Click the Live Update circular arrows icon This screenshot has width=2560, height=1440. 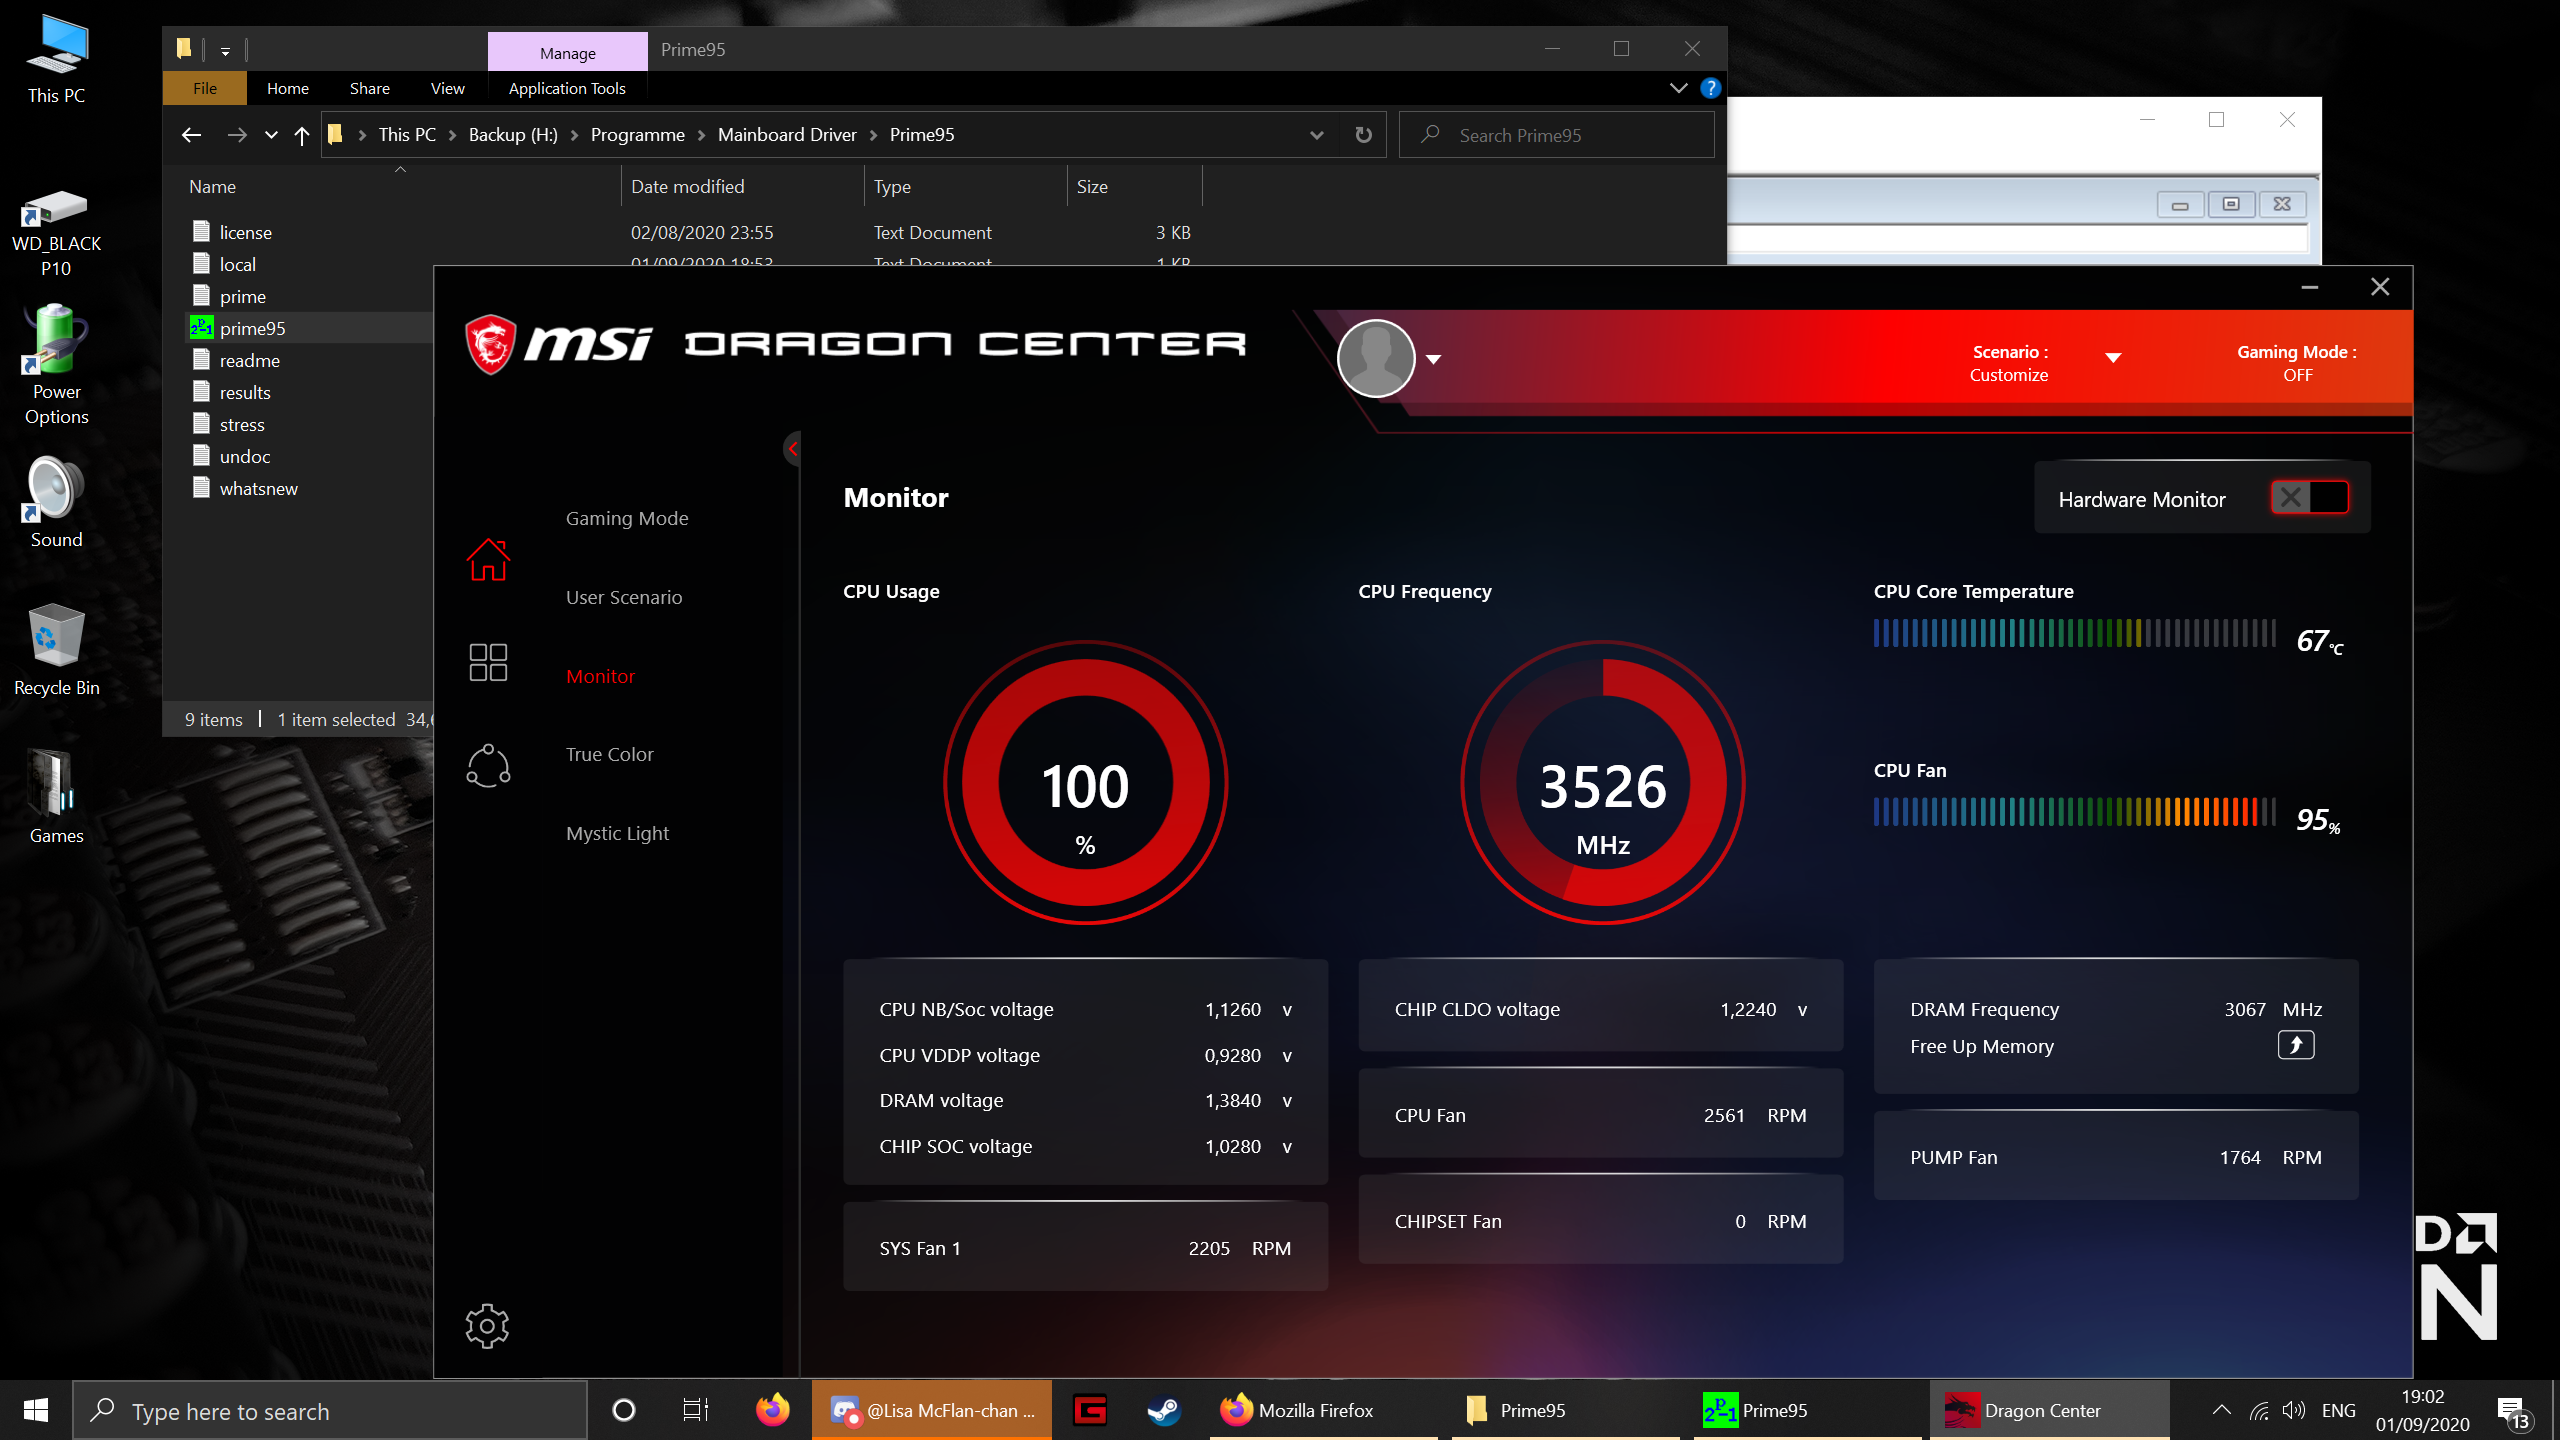(x=488, y=766)
